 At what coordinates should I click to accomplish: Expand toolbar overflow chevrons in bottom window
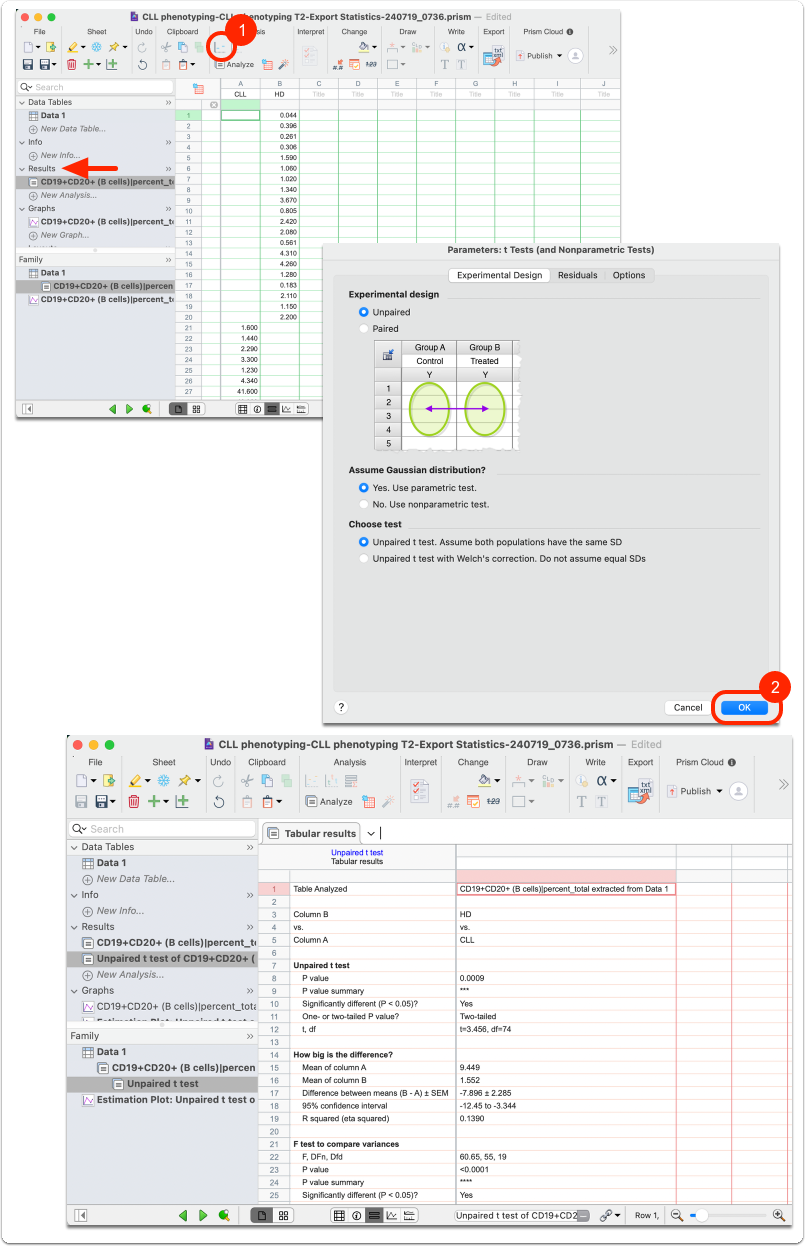[783, 785]
